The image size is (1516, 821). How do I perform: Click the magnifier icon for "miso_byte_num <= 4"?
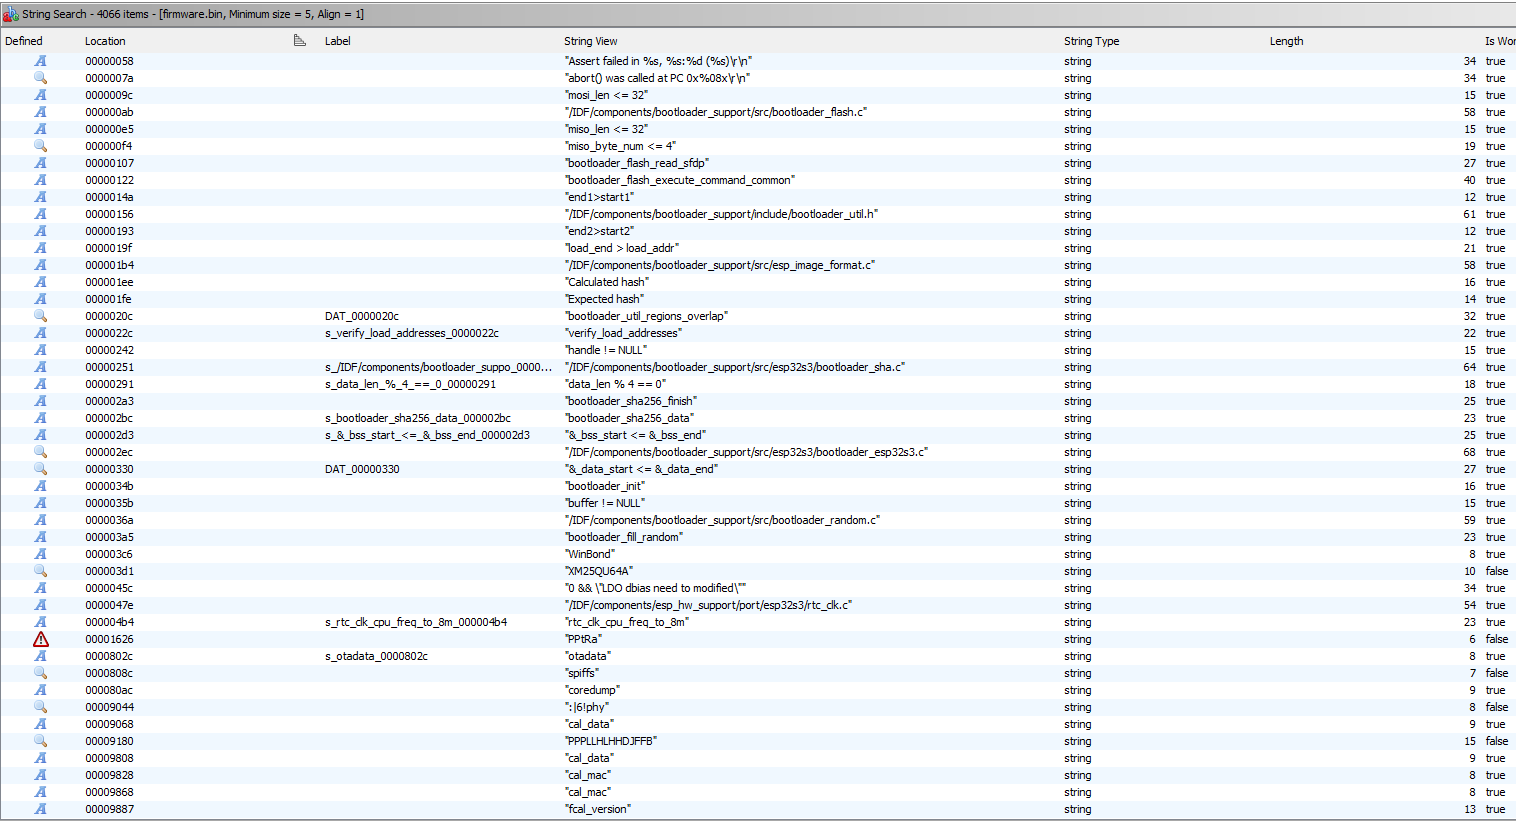[x=40, y=146]
